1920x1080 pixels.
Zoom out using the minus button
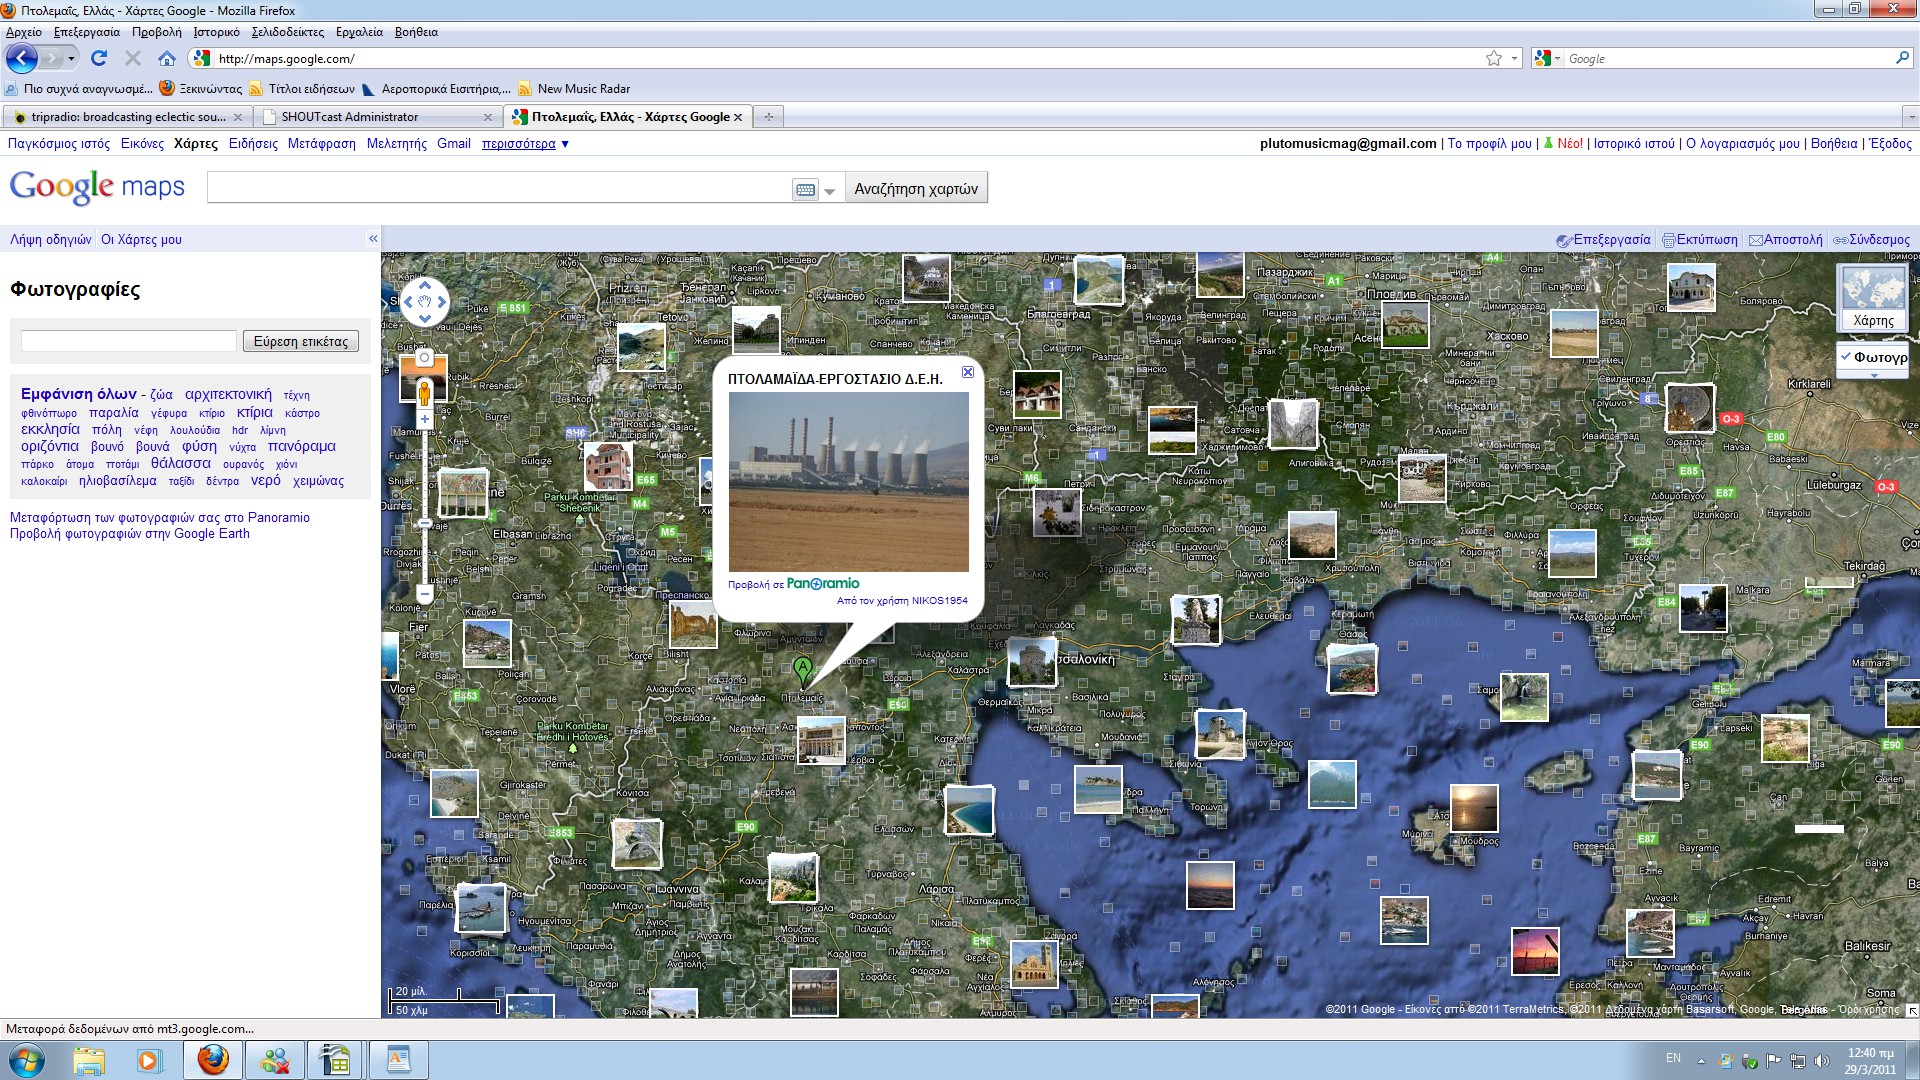(x=424, y=594)
